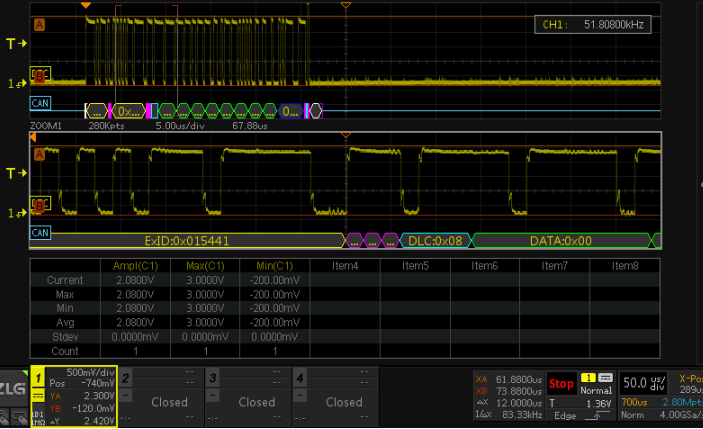Viewport: 703px width, 429px height.
Task: Select the Min(C1) measurement column header
Action: (275, 266)
